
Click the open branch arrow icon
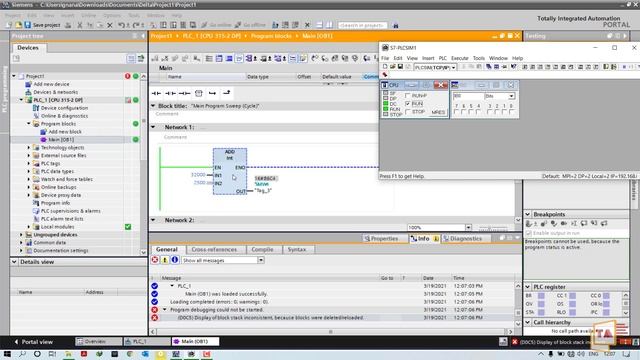[x=212, y=93]
